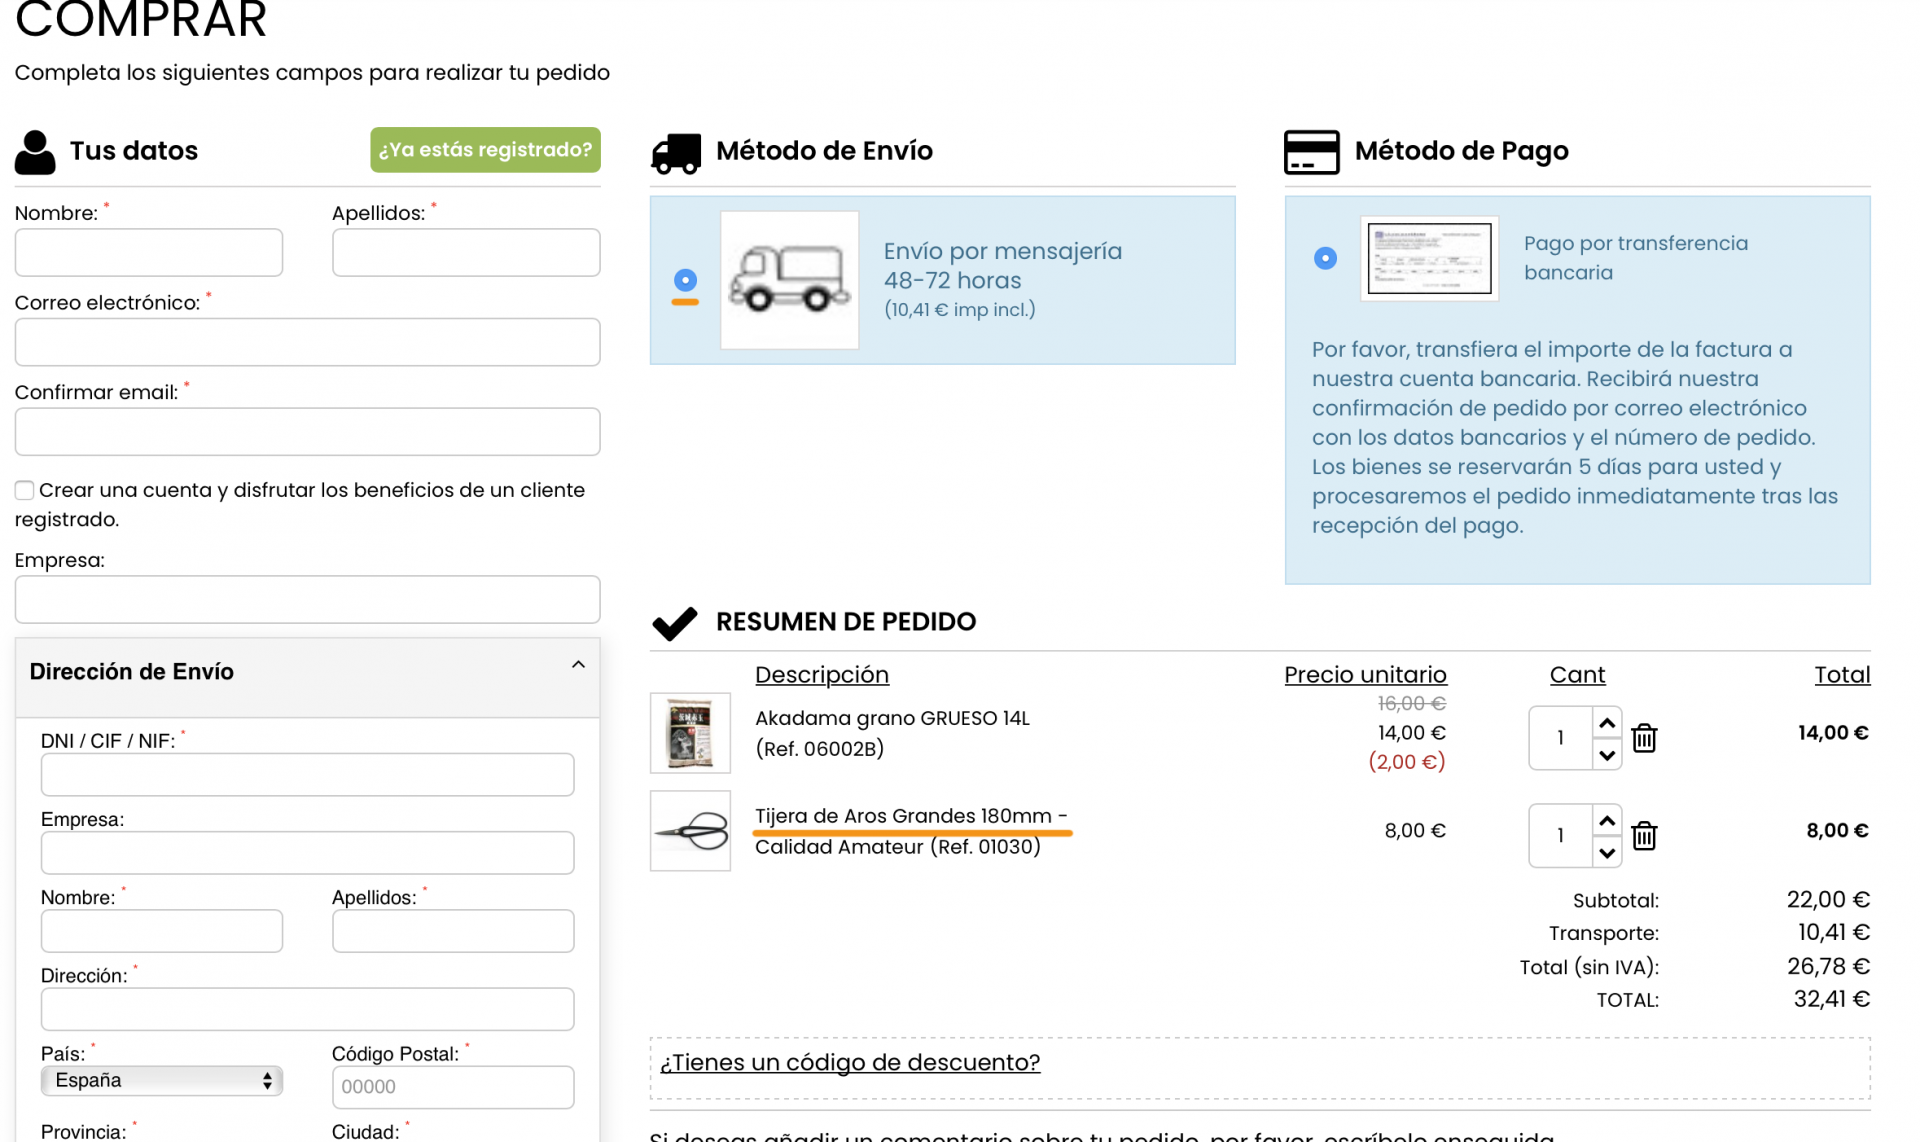The image size is (1920, 1142).
Task: Click the ¿Ya estás registrado? button
Action: (x=485, y=150)
